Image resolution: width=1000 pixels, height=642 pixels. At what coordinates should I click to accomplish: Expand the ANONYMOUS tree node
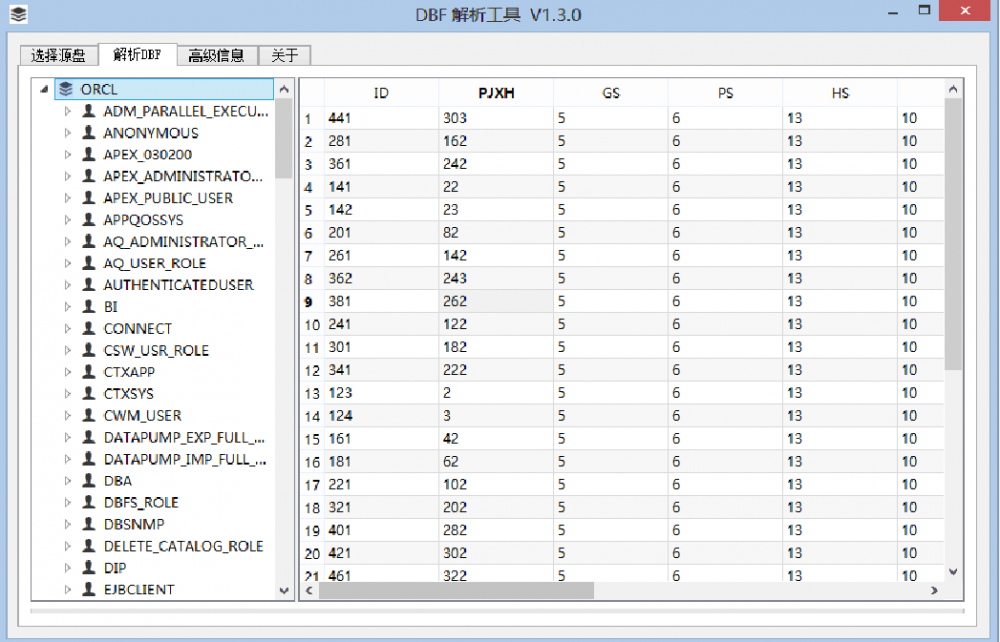68,133
